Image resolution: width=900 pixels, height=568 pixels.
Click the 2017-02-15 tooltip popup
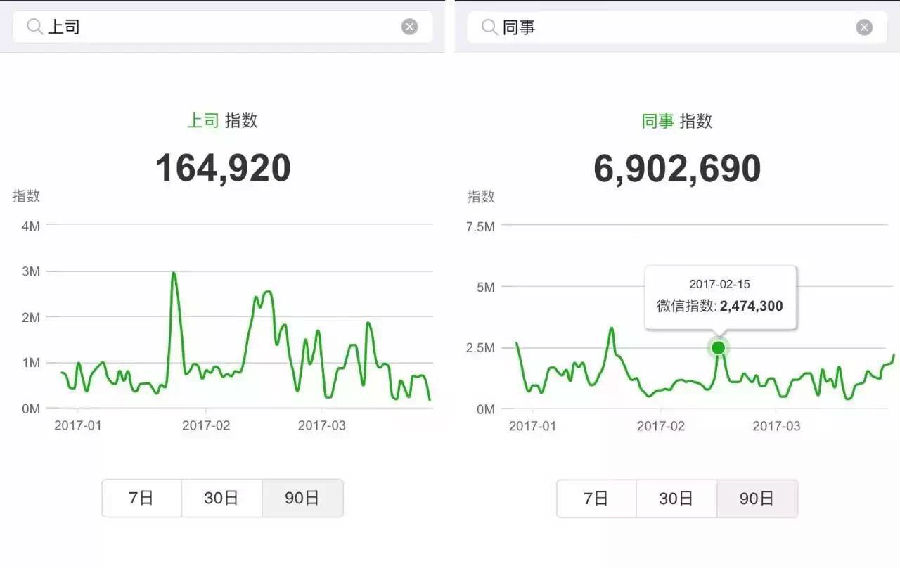[x=720, y=296]
